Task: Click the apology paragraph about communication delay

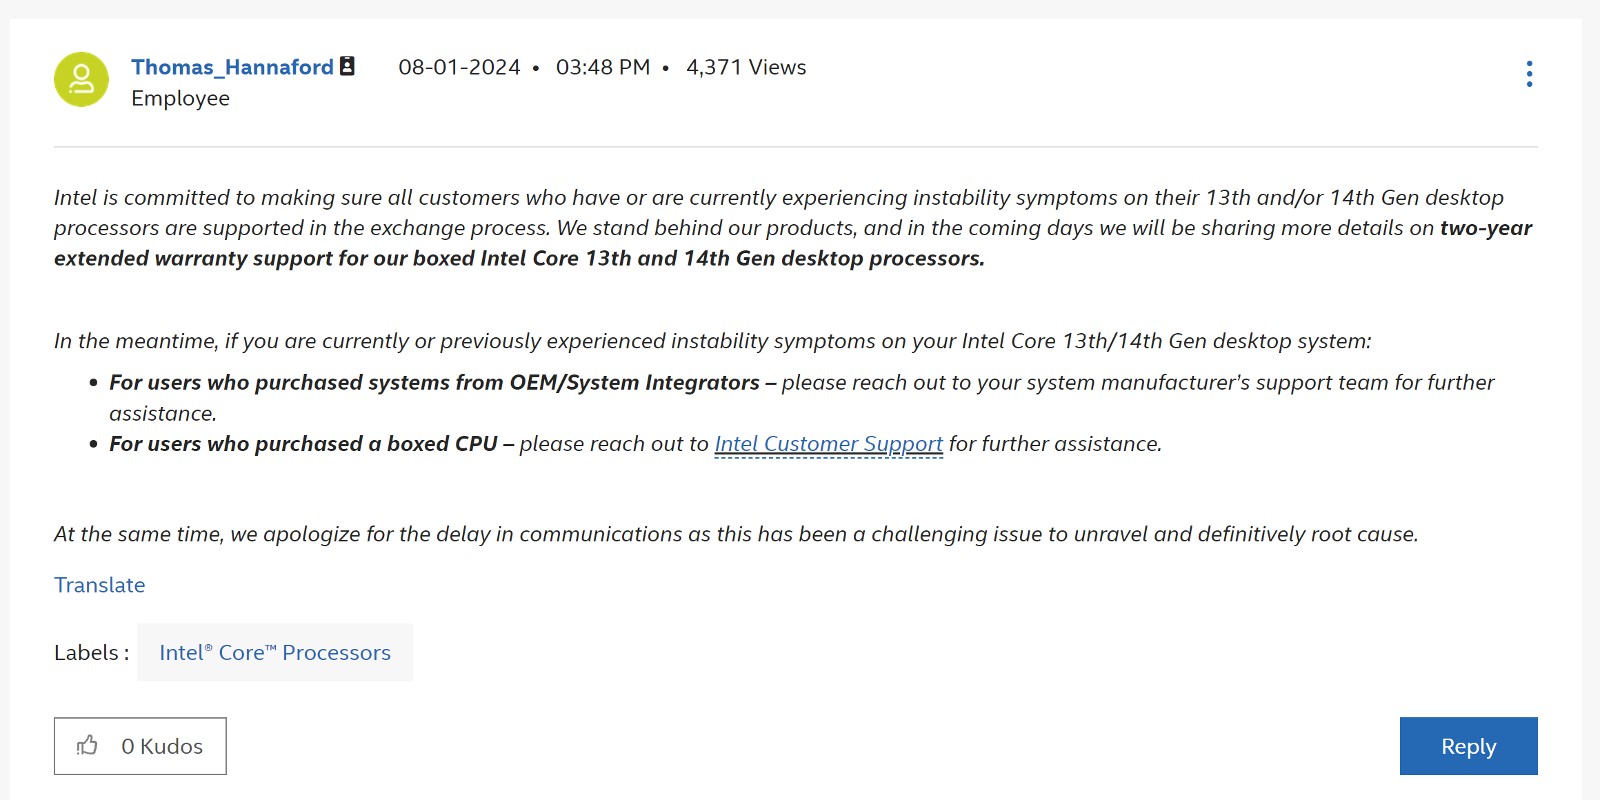Action: tap(736, 534)
